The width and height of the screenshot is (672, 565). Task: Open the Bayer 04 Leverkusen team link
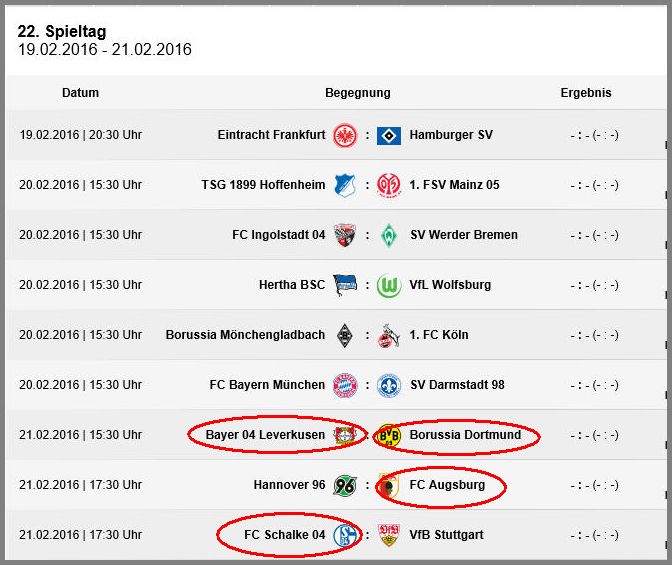tap(265, 435)
